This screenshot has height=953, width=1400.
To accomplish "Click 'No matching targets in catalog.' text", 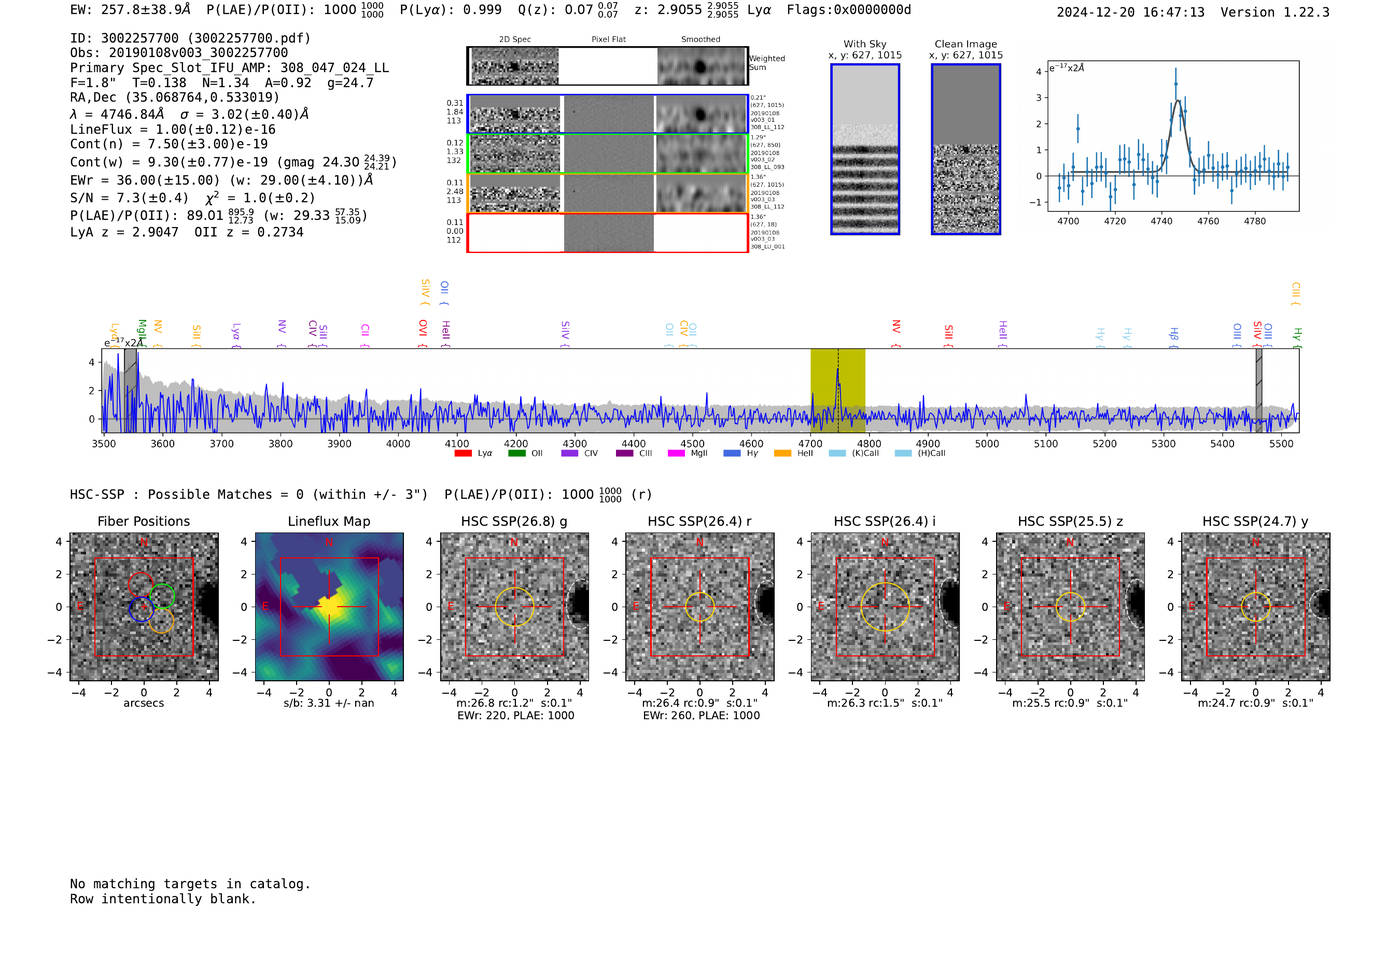I will pos(190,884).
